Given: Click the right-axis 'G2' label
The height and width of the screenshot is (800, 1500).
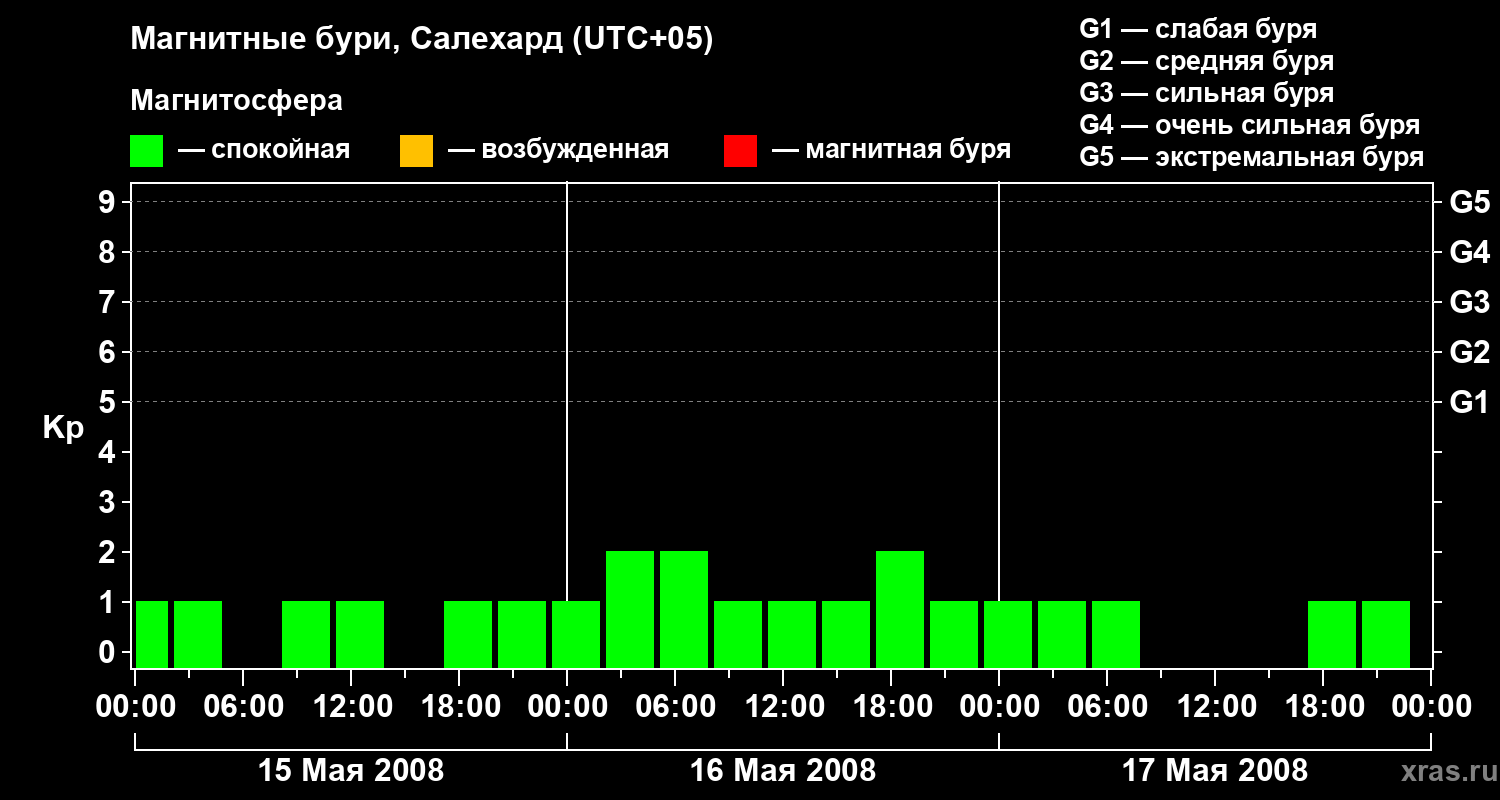Looking at the screenshot, I should click(x=1469, y=352).
